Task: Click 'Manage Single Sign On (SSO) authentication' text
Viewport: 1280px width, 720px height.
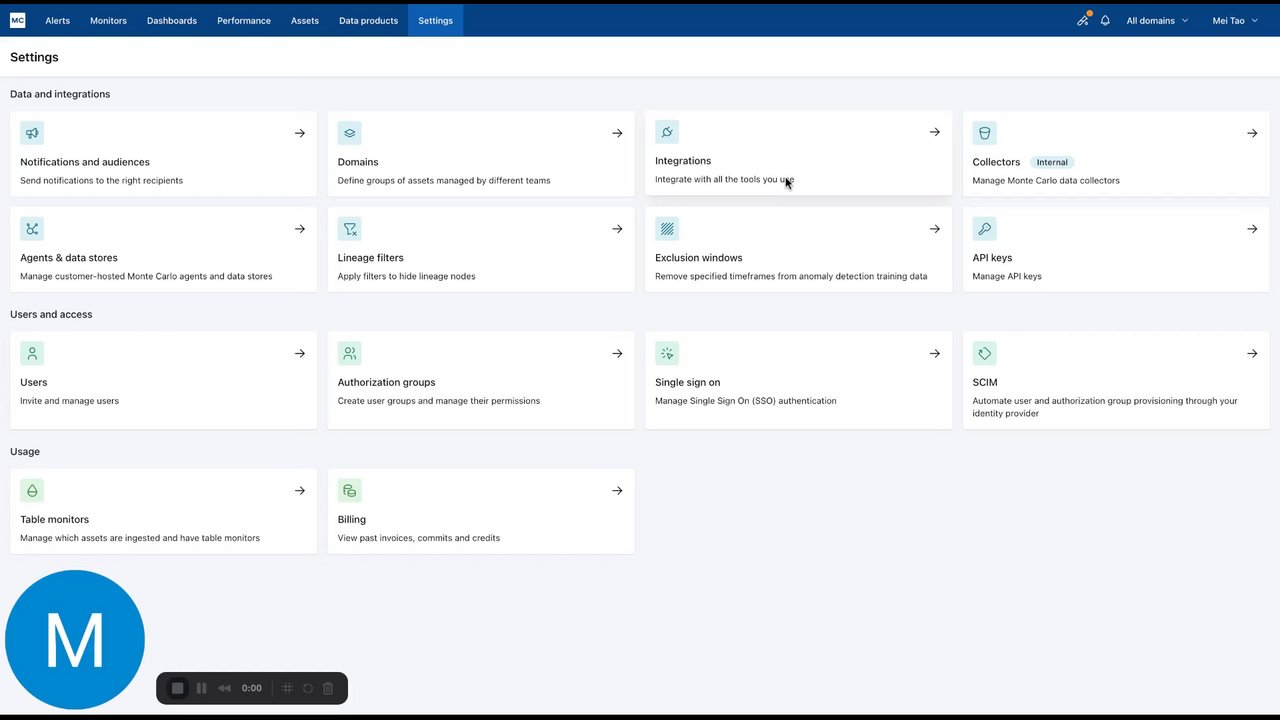Action: coord(746,401)
